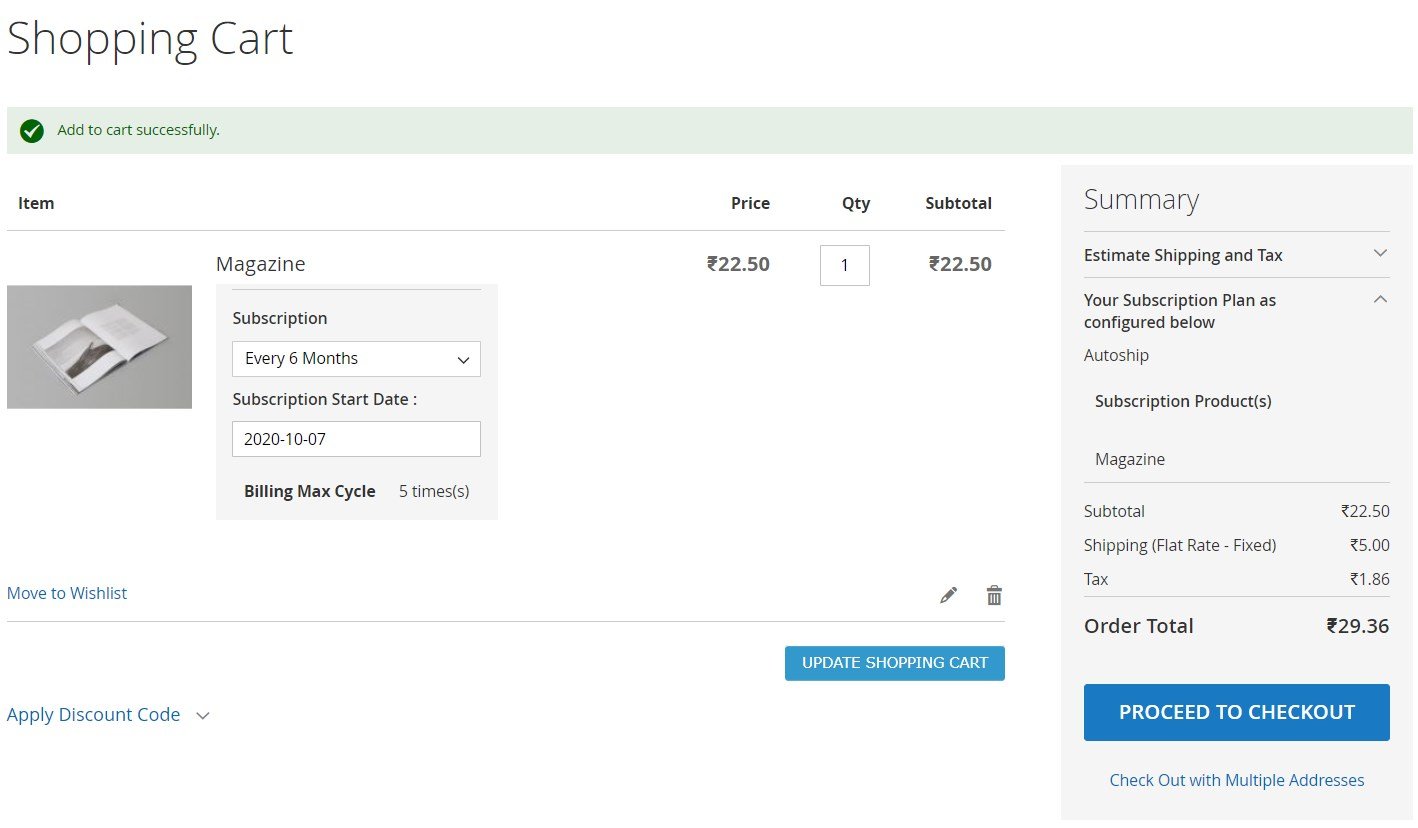Open Check Out with Multiple Addresses link
The height and width of the screenshot is (828, 1418).
pyautogui.click(x=1236, y=780)
